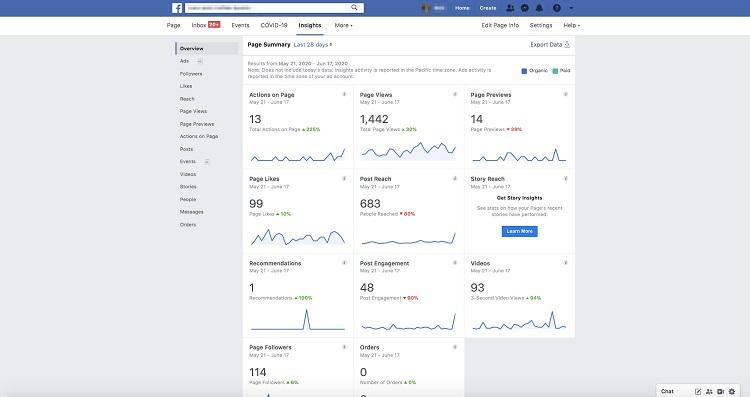The height and width of the screenshot is (397, 750).
Task: Start a video room from Chat bar
Action: pos(720,392)
